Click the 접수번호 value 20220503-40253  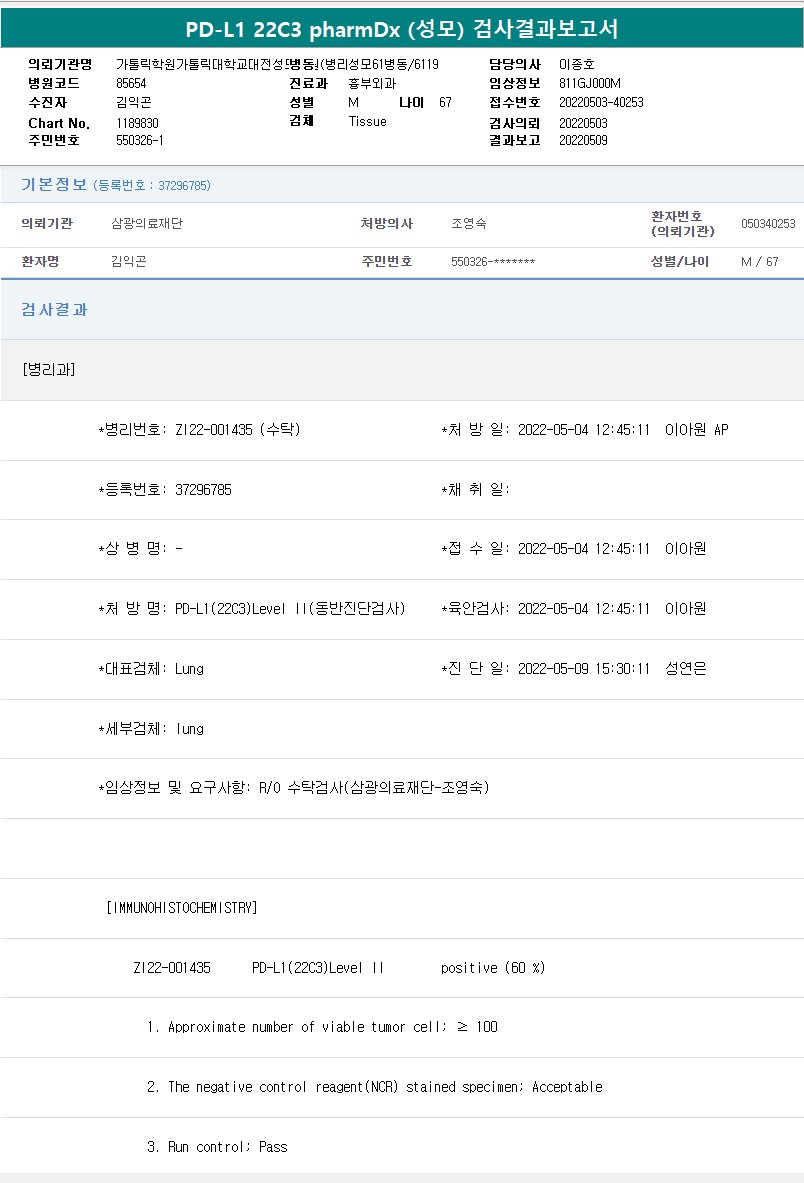(601, 103)
